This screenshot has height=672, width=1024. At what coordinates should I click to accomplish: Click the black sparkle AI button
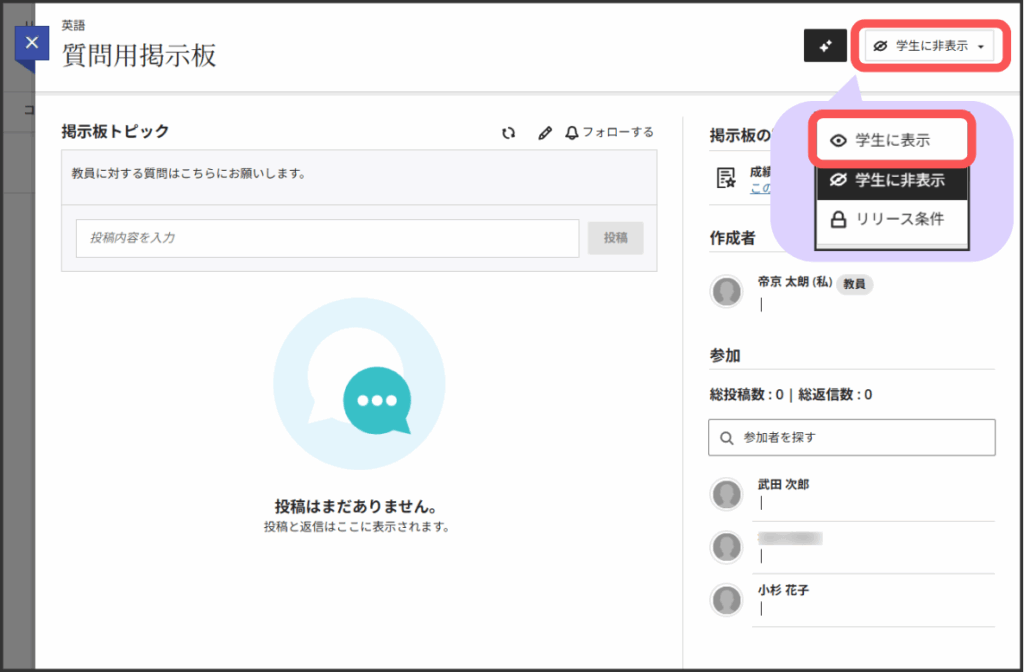[825, 46]
